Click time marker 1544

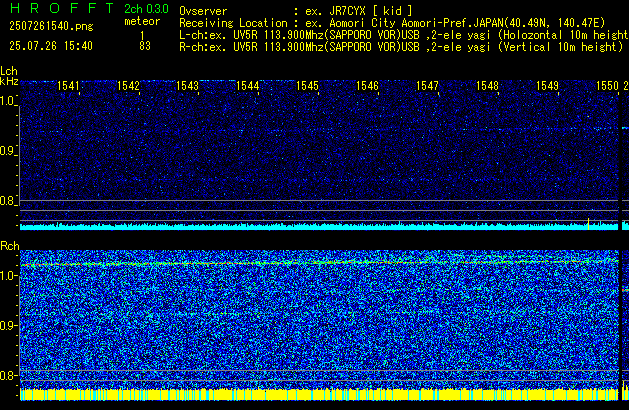tap(248, 86)
